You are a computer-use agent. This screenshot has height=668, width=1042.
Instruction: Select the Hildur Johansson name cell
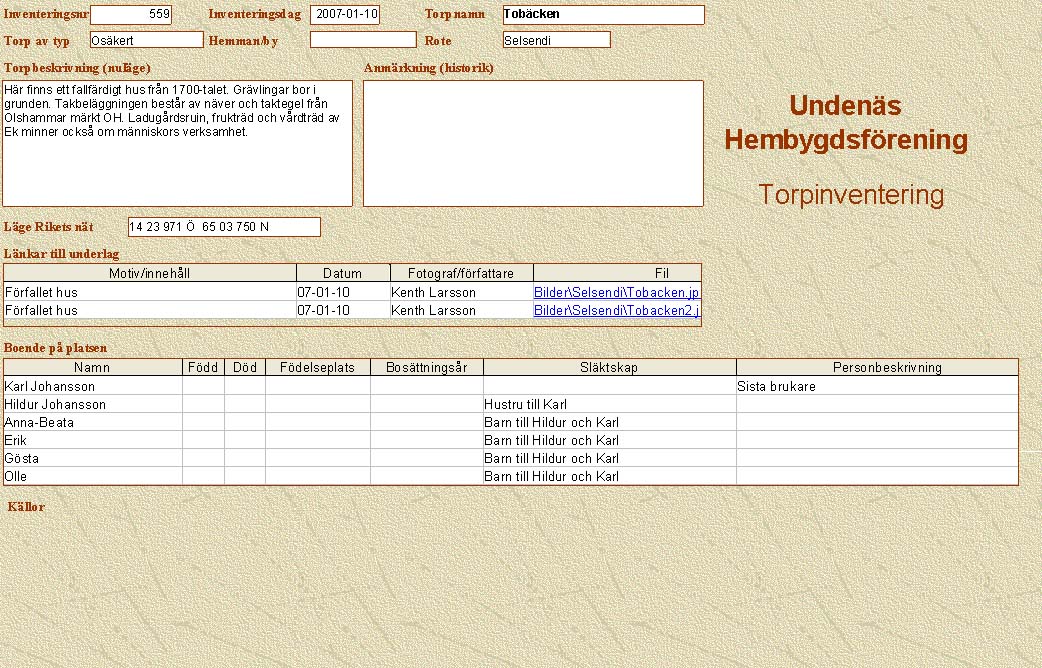tap(93, 404)
